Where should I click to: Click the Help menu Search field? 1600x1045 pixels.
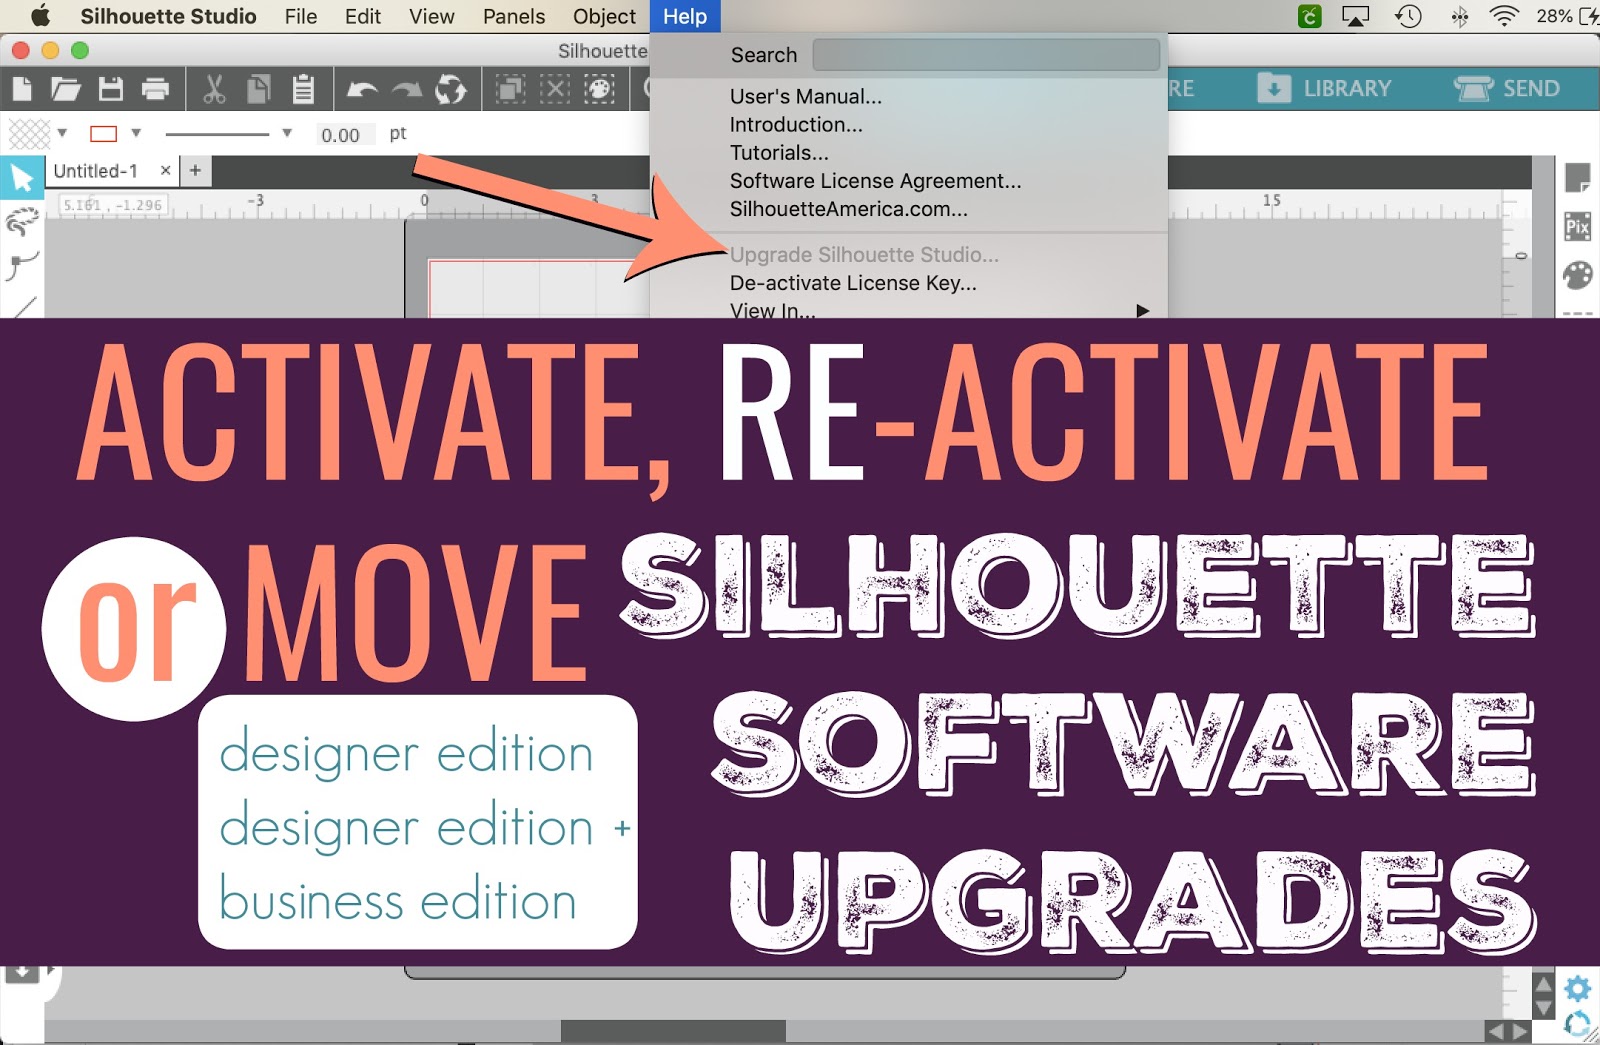(x=986, y=55)
